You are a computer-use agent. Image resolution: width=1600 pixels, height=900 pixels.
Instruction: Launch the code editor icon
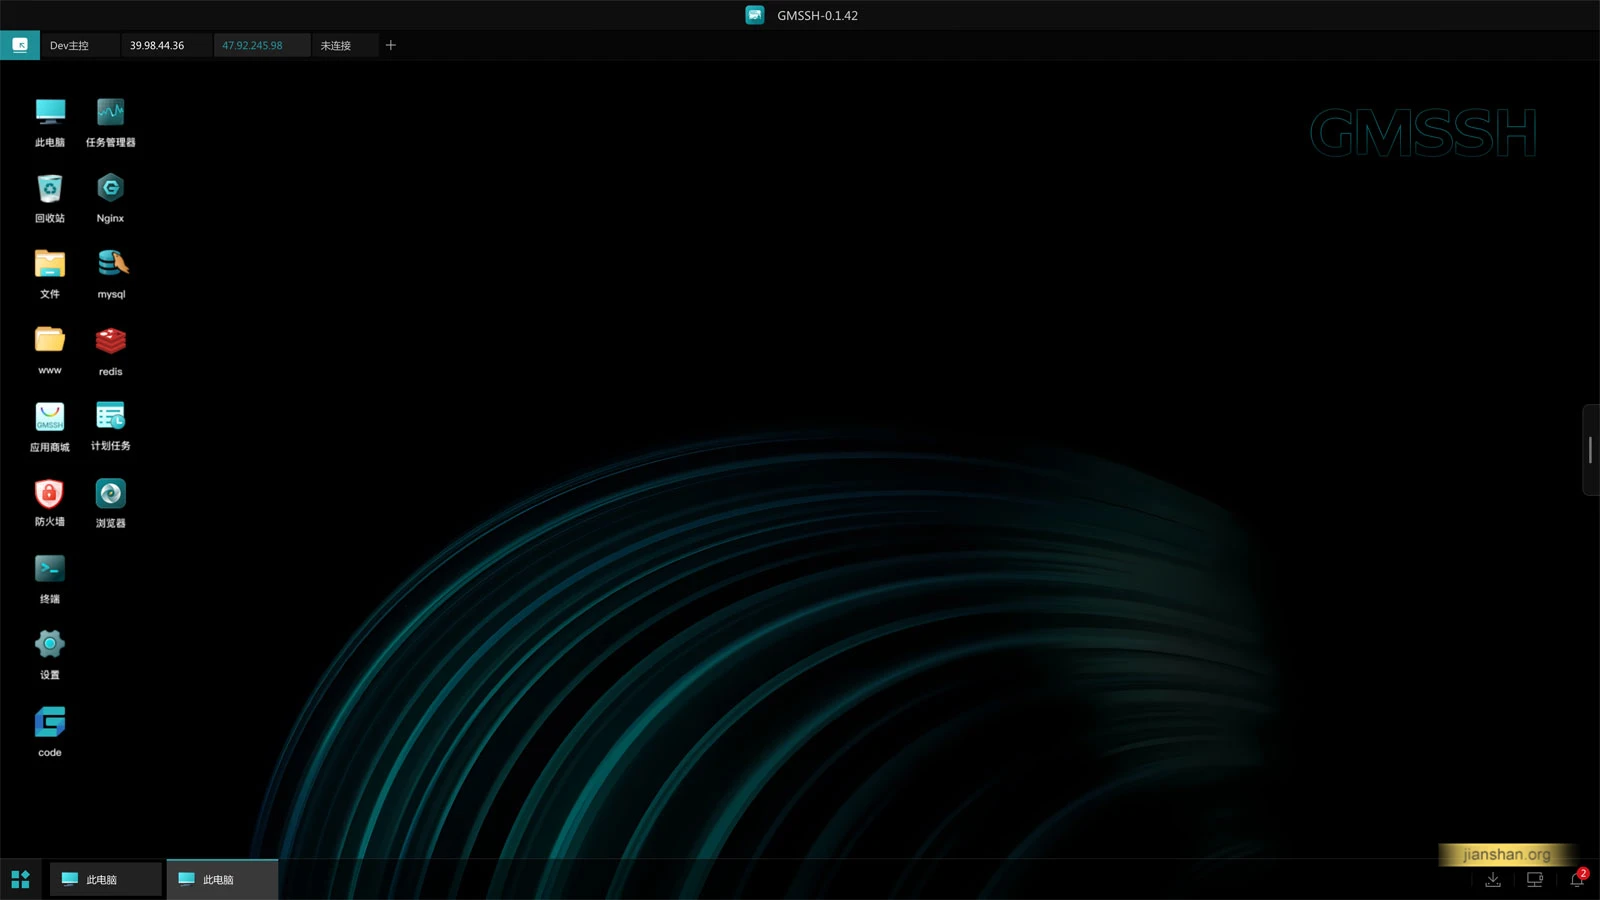click(50, 731)
